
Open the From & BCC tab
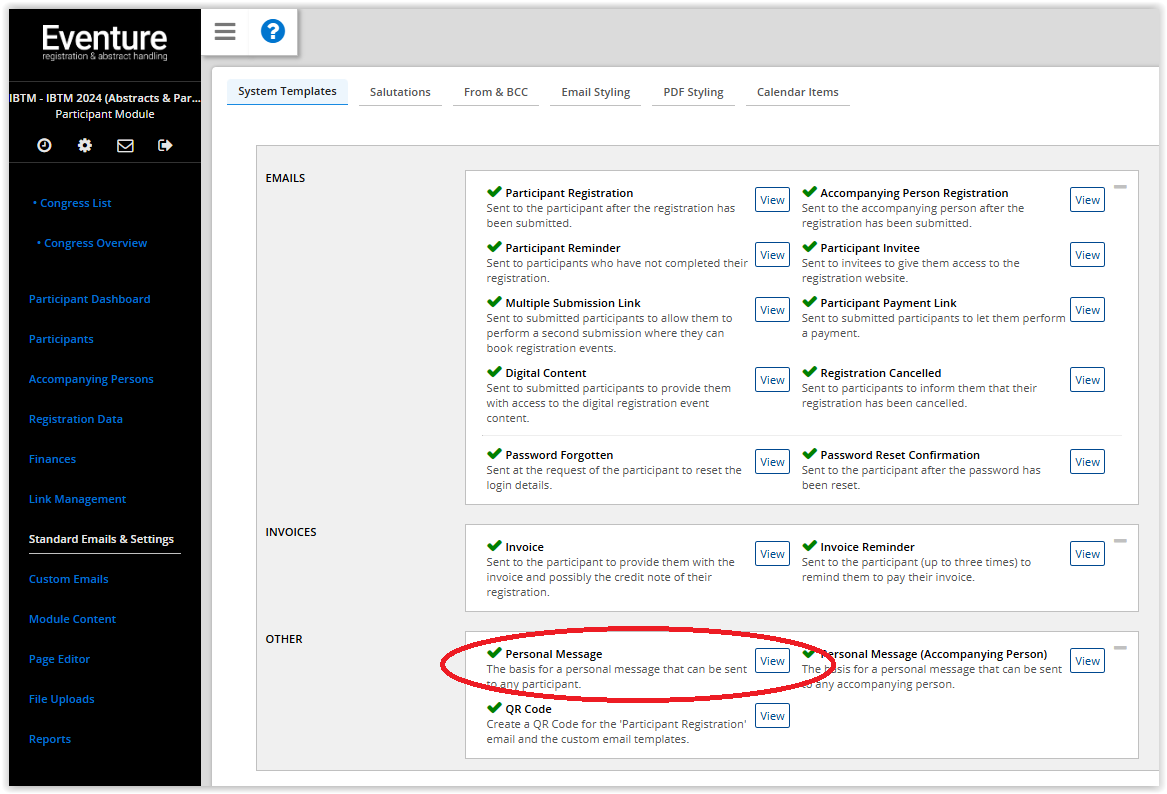pos(496,92)
